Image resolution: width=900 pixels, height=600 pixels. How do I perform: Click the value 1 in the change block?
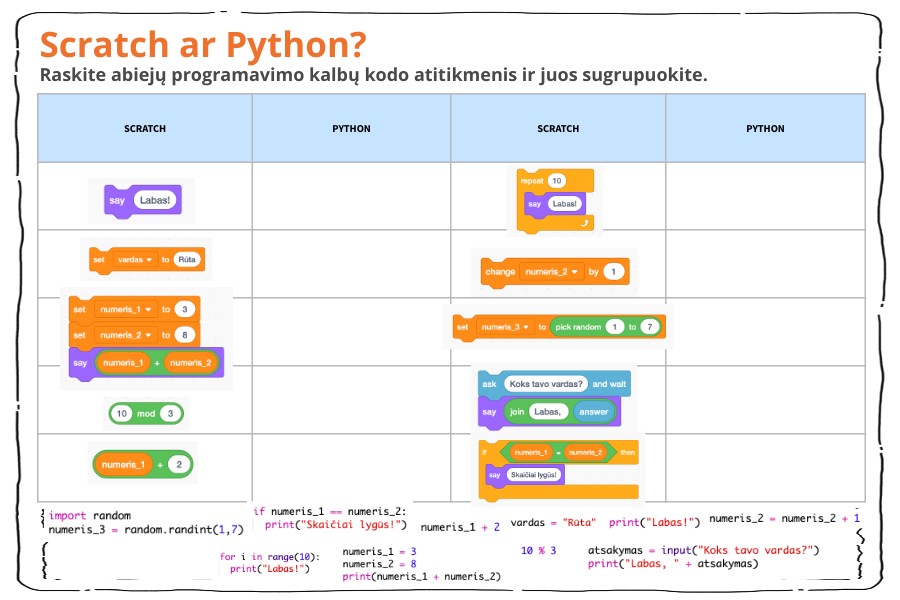tap(614, 272)
